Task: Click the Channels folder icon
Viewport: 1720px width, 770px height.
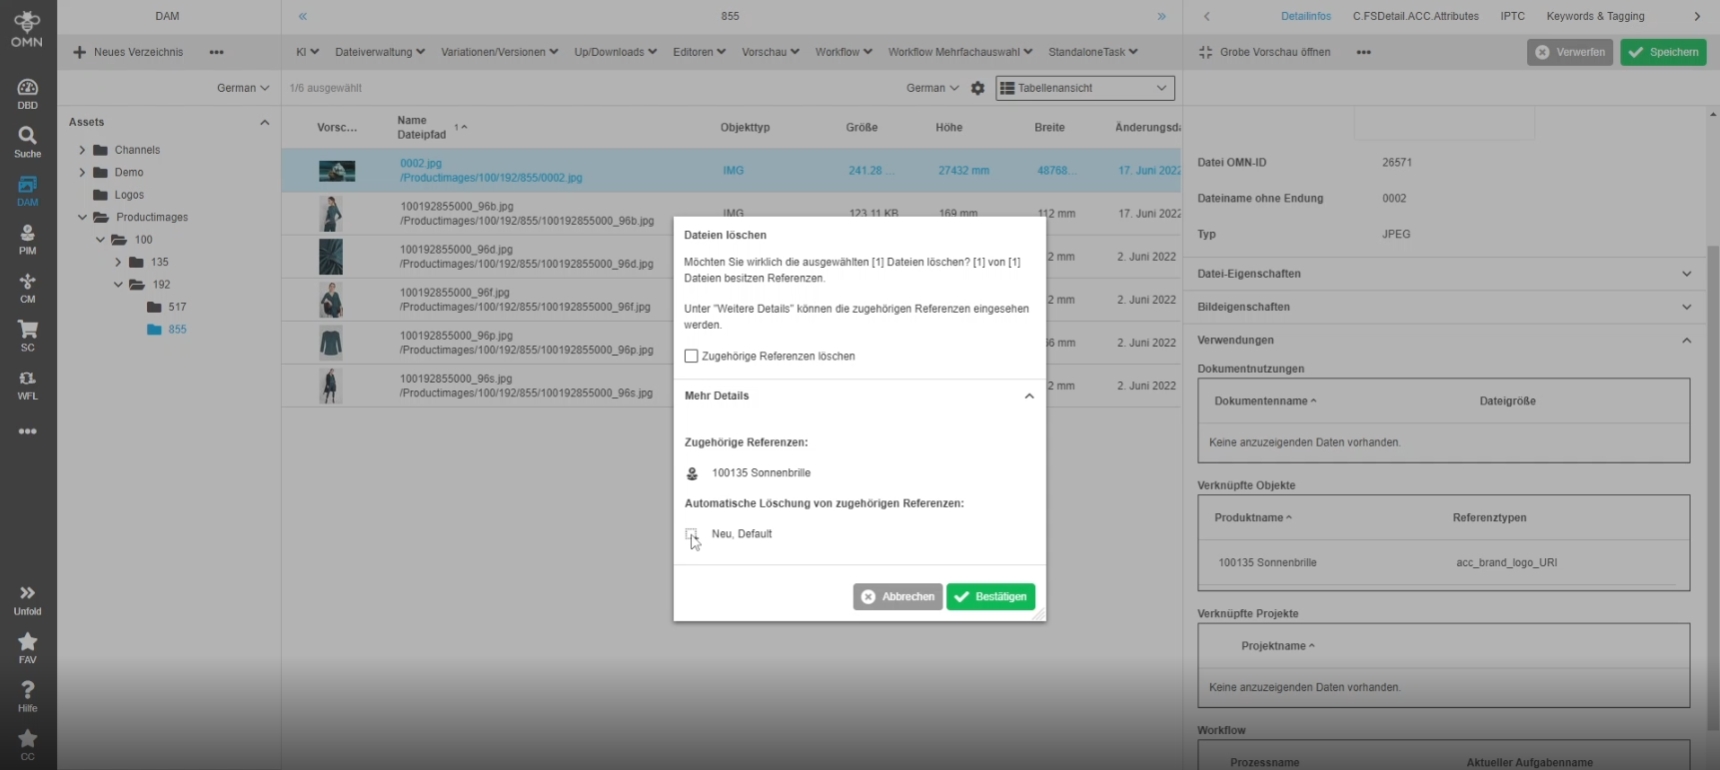Action: tap(100, 150)
